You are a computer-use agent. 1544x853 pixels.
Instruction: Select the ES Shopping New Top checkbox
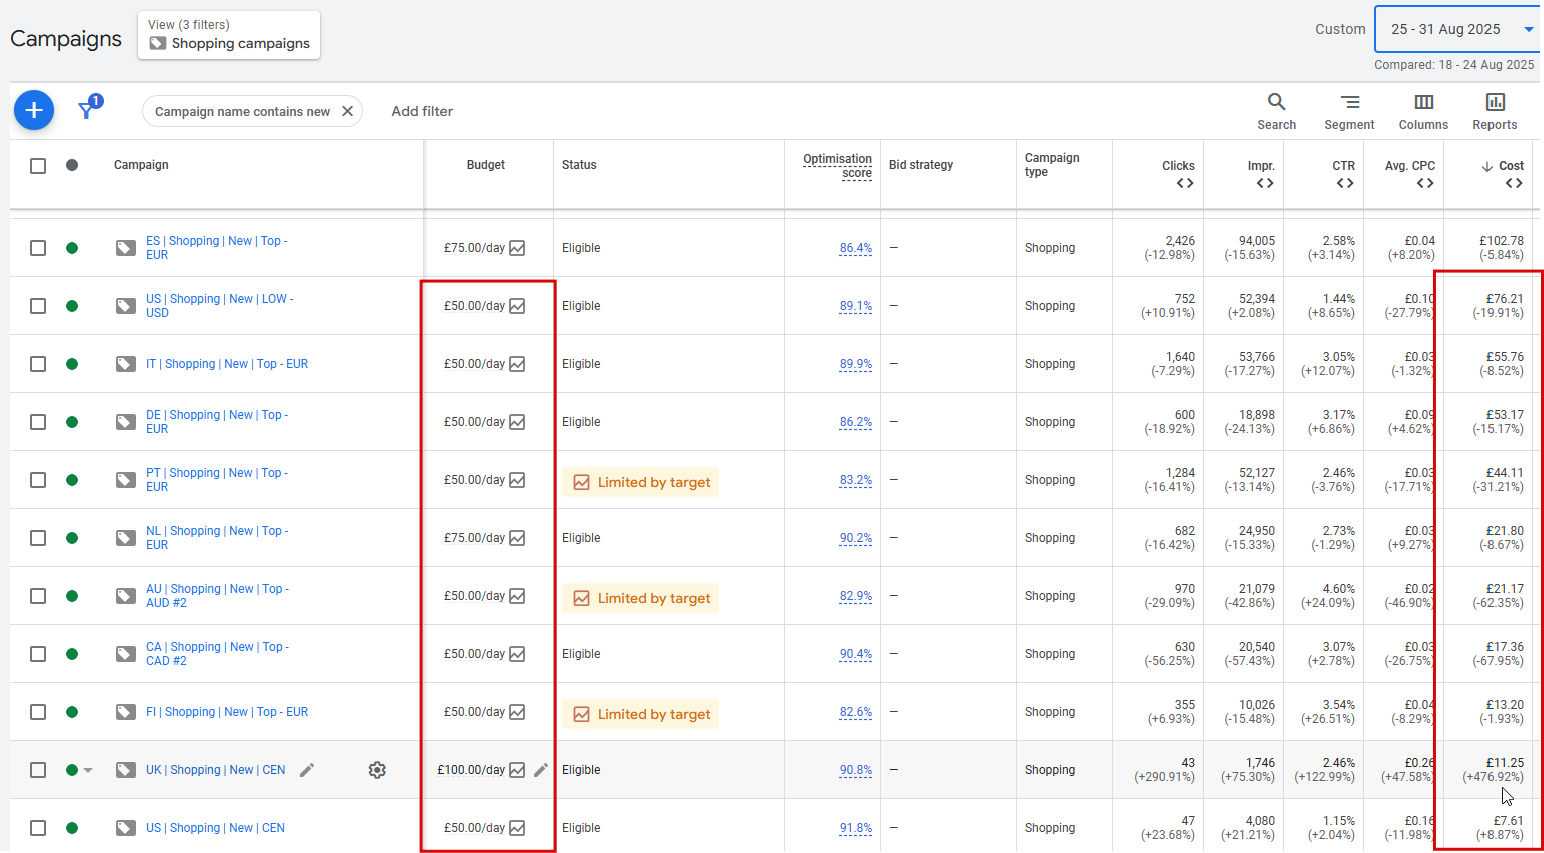pos(38,248)
